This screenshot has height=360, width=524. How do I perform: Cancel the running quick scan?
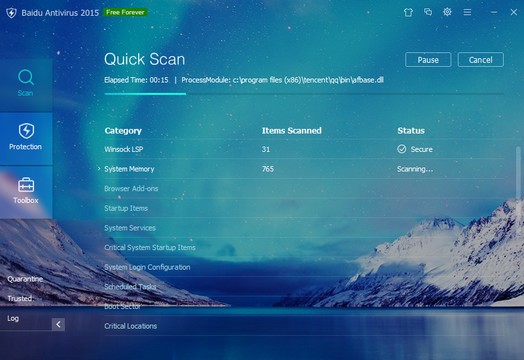click(481, 60)
